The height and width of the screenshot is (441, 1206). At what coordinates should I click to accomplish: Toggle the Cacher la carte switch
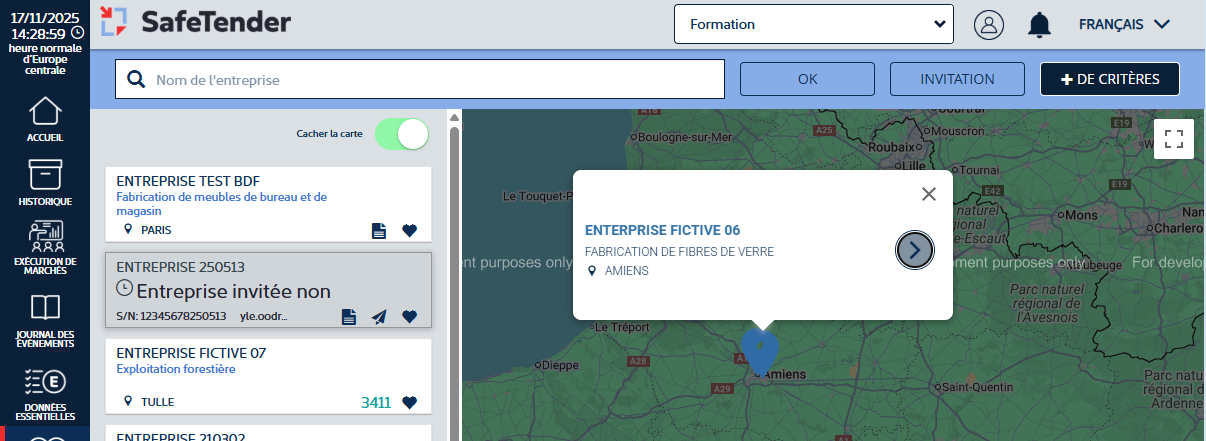pyautogui.click(x=401, y=134)
